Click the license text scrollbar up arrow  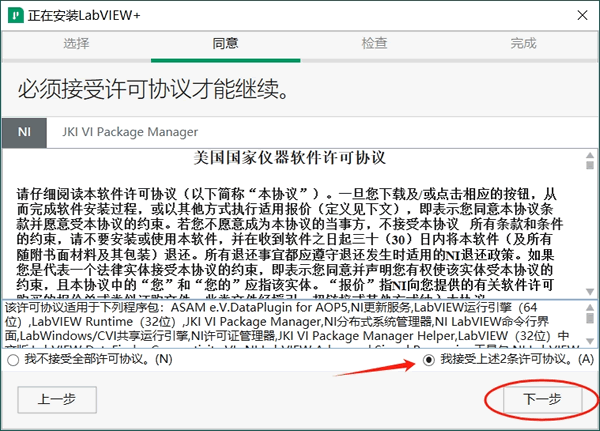[590, 155]
